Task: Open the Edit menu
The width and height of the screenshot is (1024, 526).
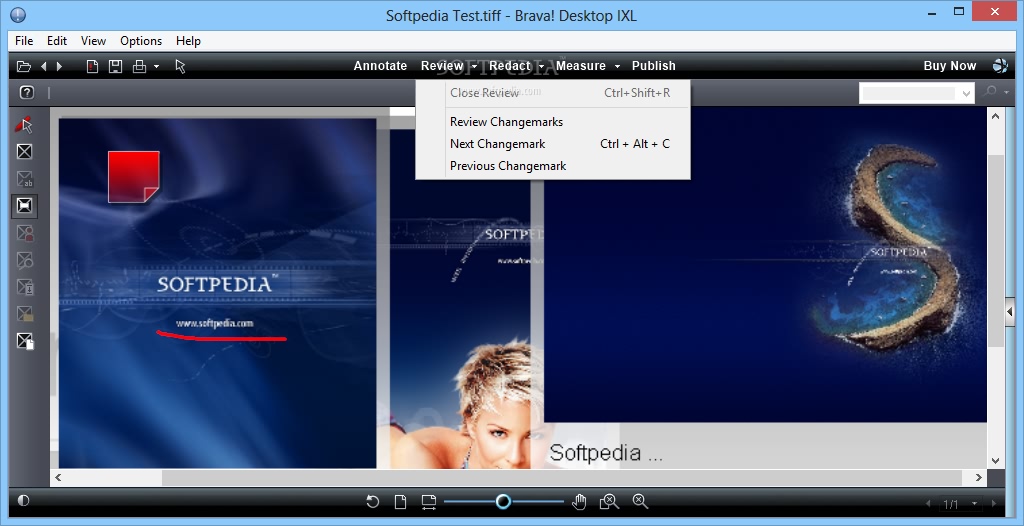Action: tap(57, 41)
